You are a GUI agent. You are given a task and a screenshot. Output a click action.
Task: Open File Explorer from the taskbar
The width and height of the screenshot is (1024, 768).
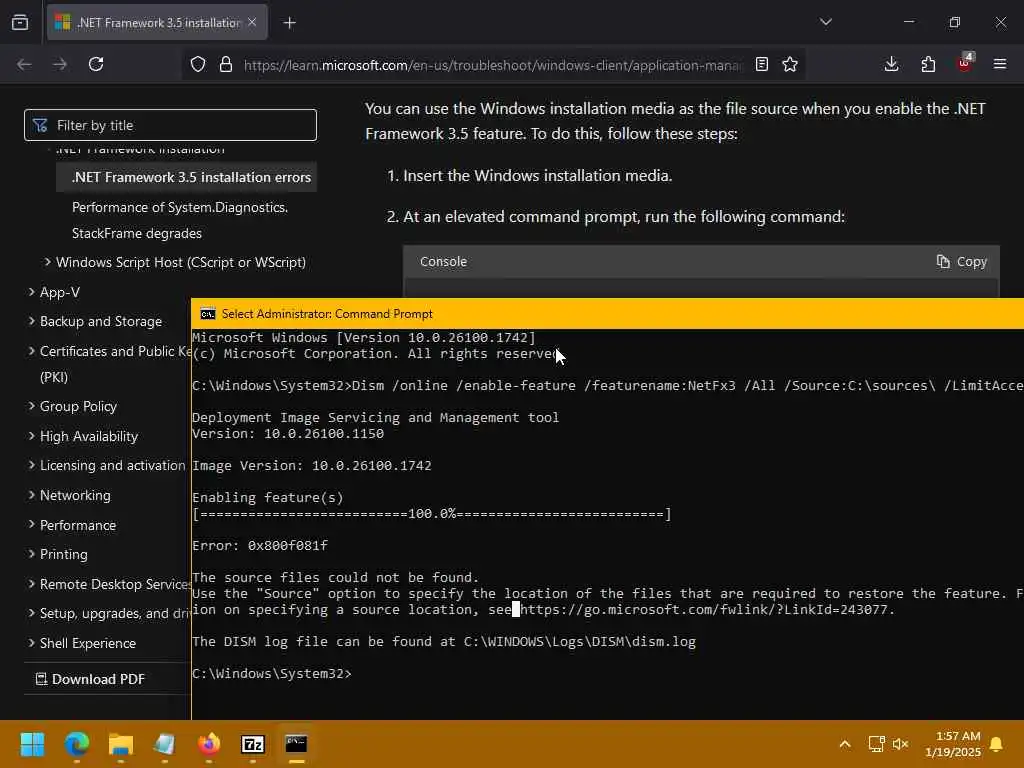tap(121, 744)
